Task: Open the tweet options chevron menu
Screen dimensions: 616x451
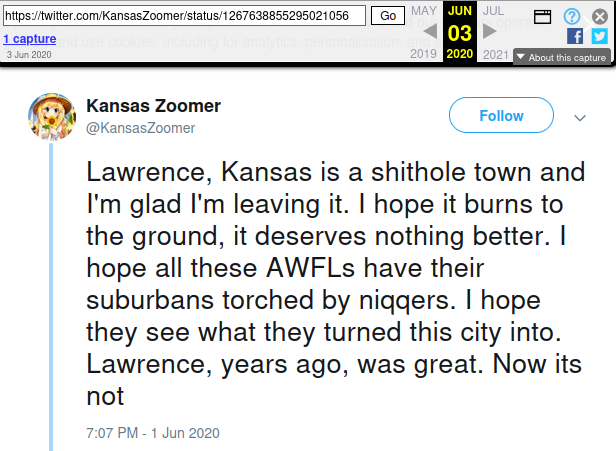Action: (579, 117)
